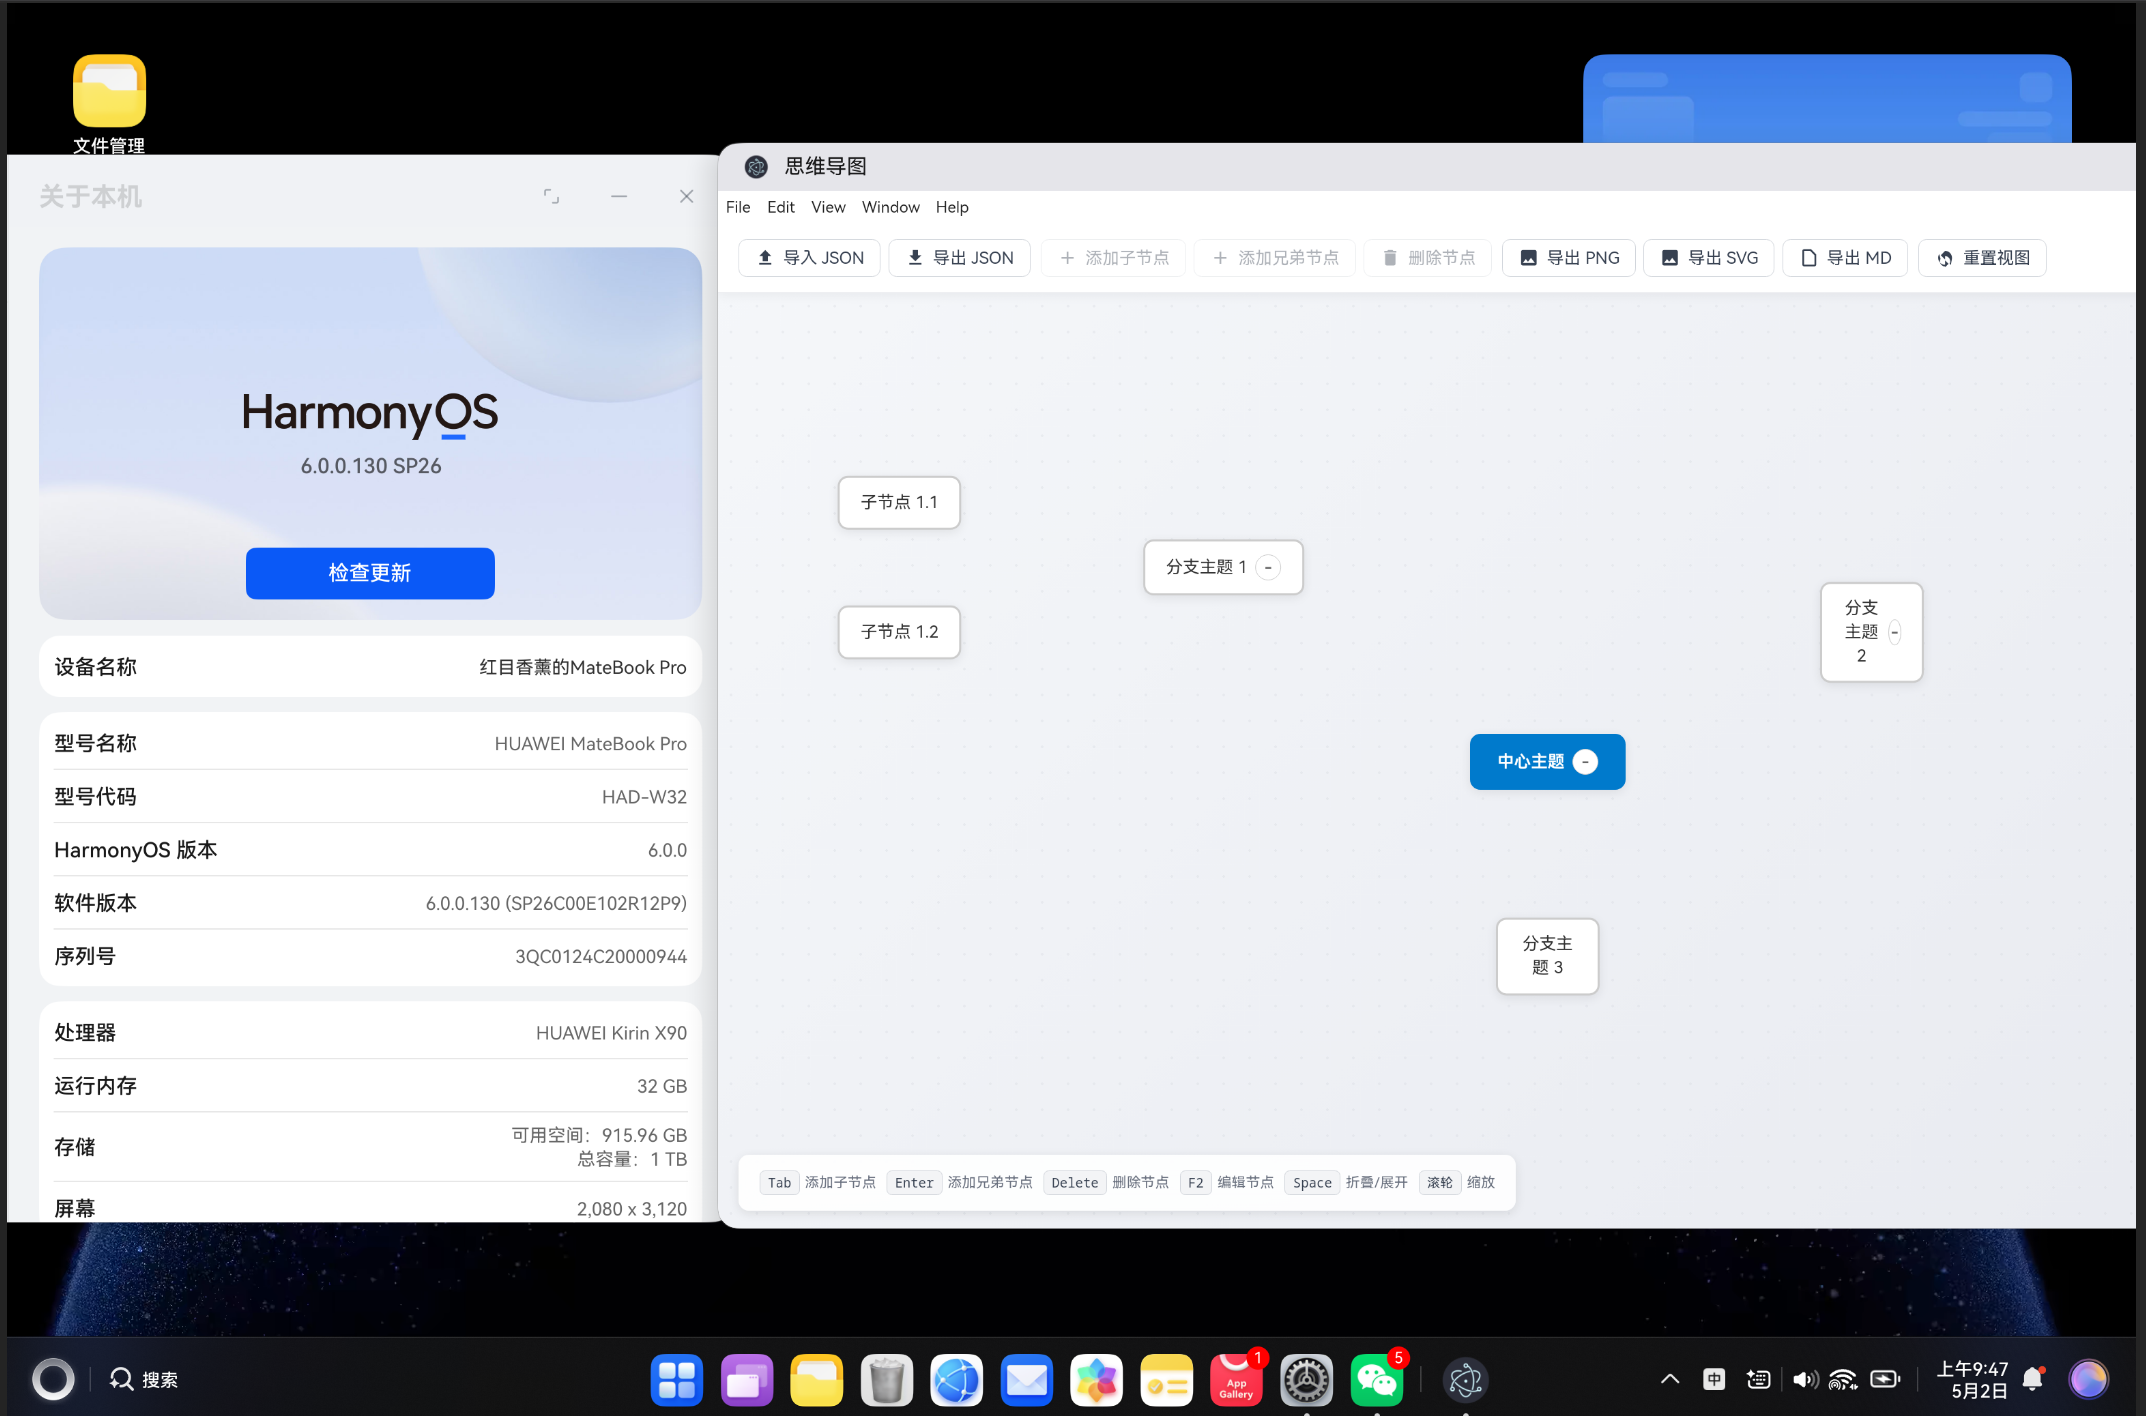Click the 运行内存 32 GB value

coord(662,1086)
